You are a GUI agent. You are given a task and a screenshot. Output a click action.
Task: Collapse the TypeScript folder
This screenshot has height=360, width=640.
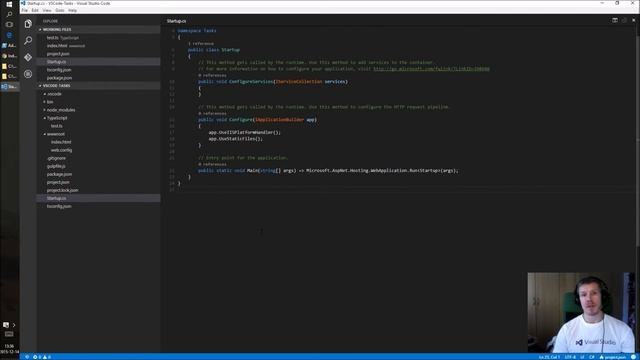56,118
